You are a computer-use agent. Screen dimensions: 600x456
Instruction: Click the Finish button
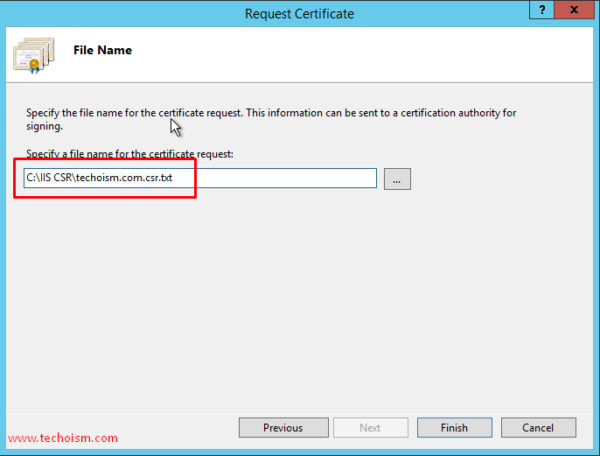click(453, 428)
